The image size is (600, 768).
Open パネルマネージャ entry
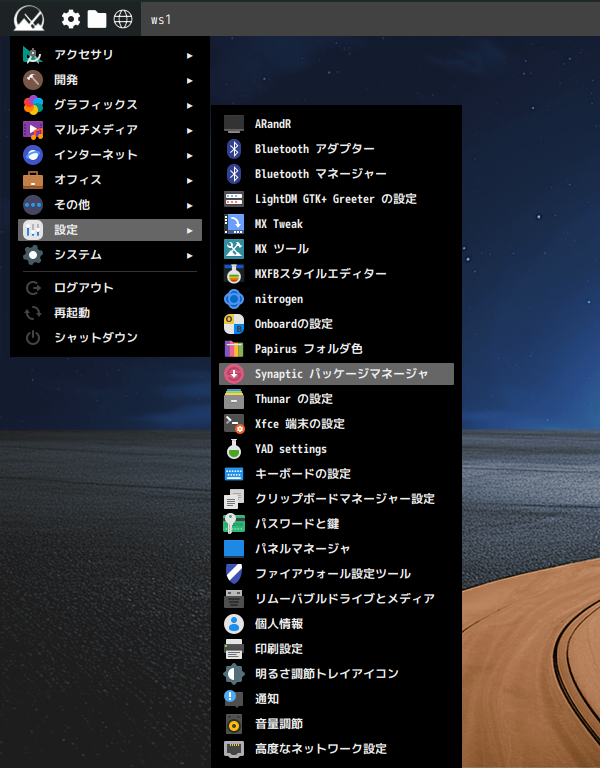pyautogui.click(x=336, y=549)
